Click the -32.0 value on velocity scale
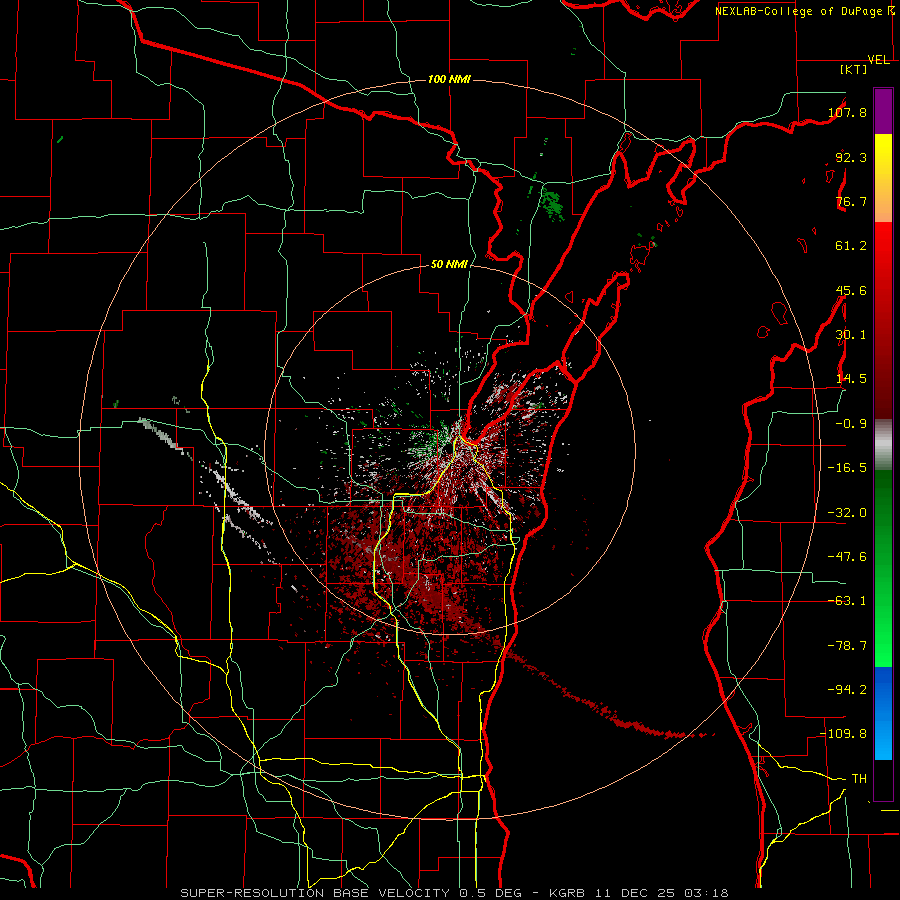 tap(847, 513)
